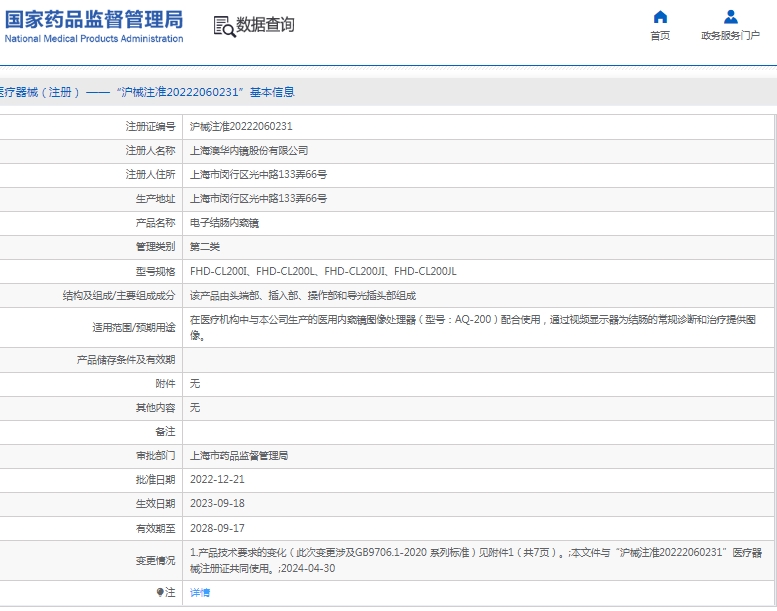Click the 备注 row label
Image resolution: width=777 pixels, height=611 pixels.
point(166,432)
